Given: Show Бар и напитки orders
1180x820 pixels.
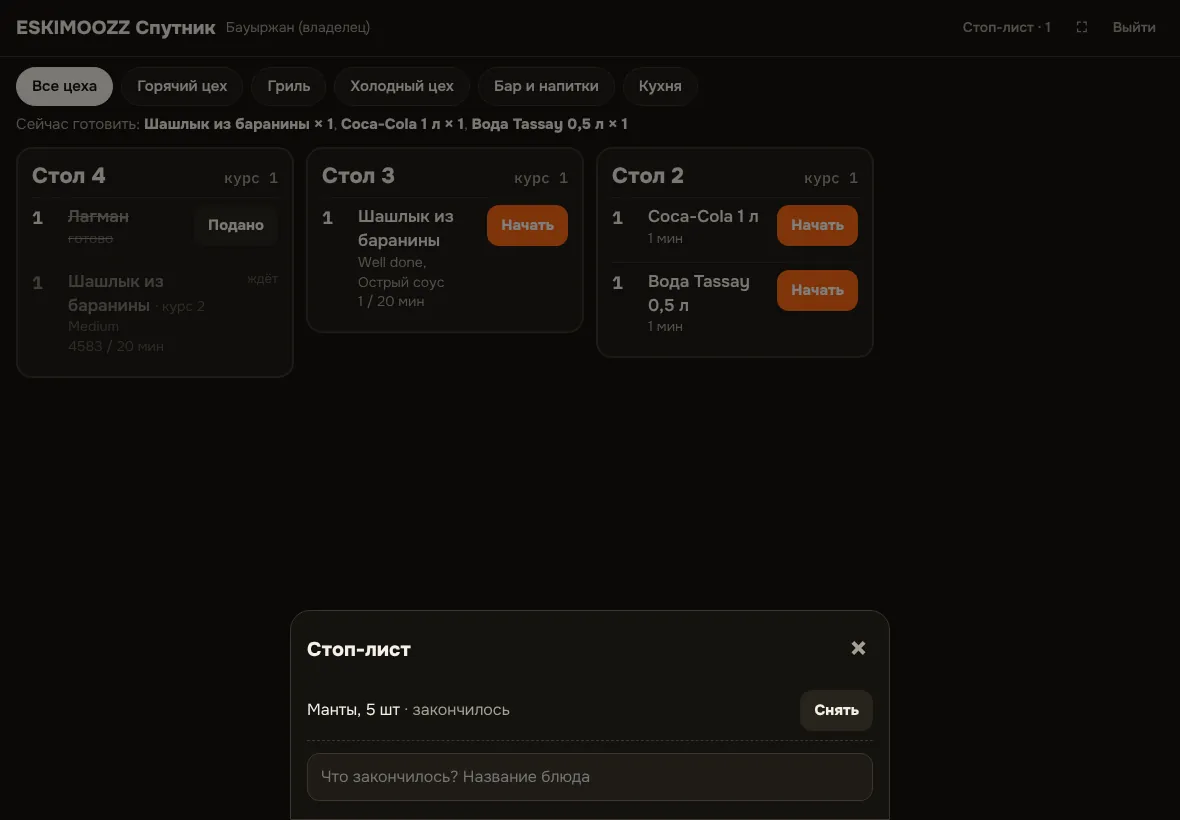Looking at the screenshot, I should click(546, 86).
